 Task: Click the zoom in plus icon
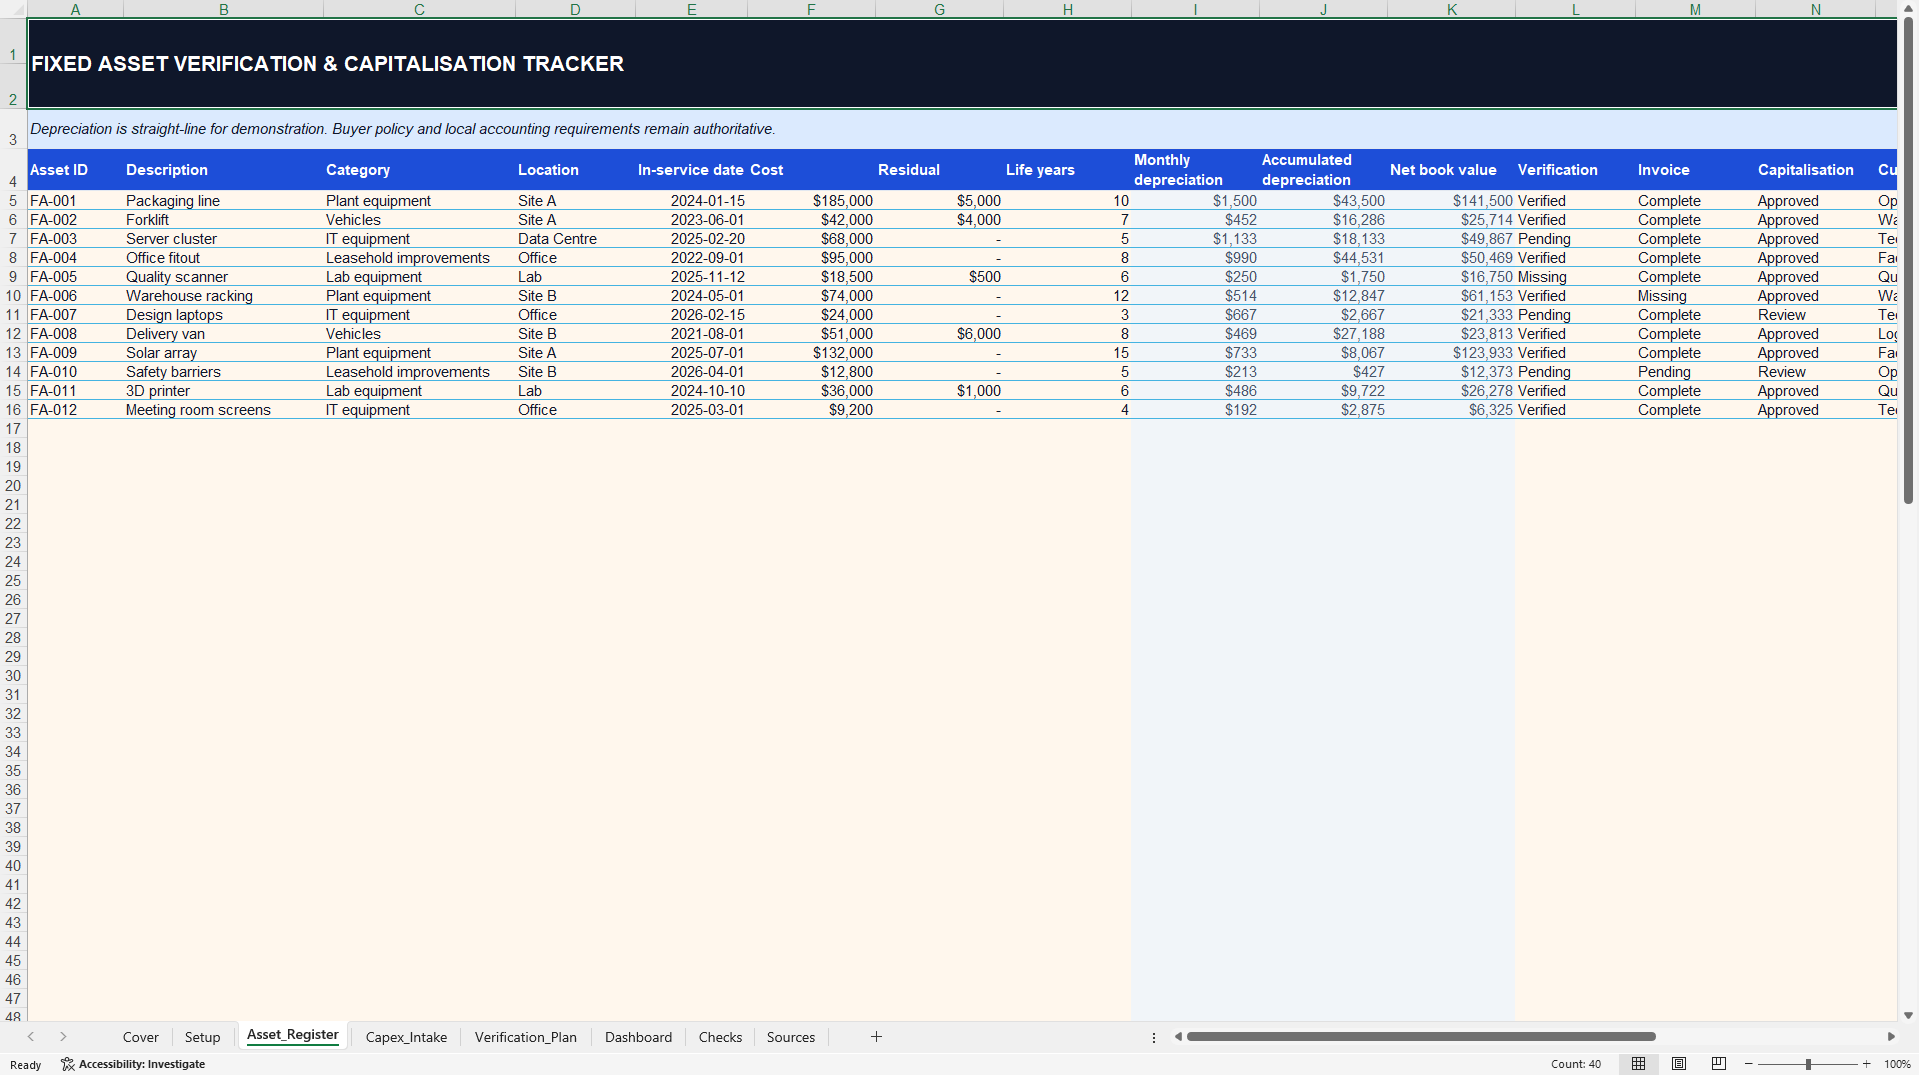coord(1867,1064)
